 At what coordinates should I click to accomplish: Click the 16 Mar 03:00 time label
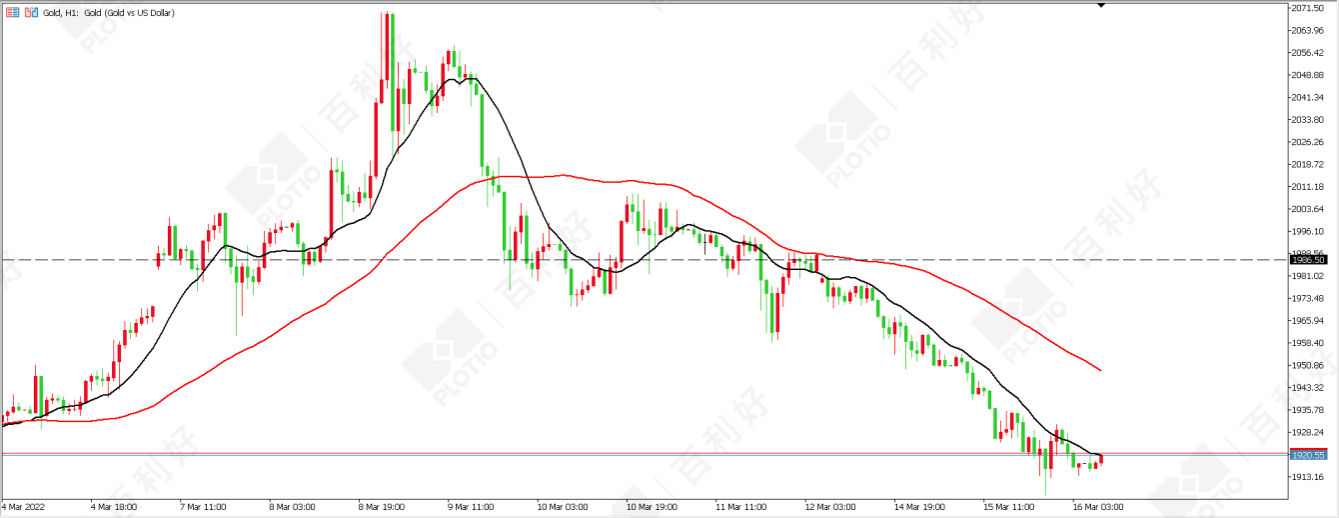click(x=1100, y=507)
